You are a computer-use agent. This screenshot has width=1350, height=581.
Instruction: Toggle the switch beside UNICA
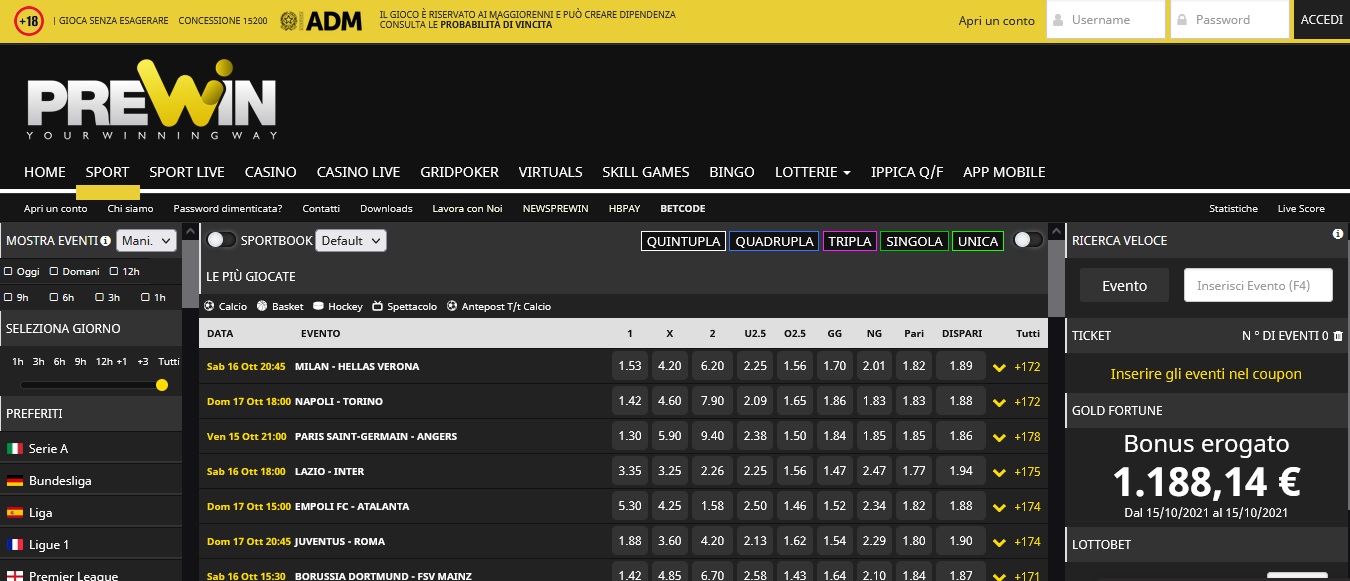click(1028, 240)
